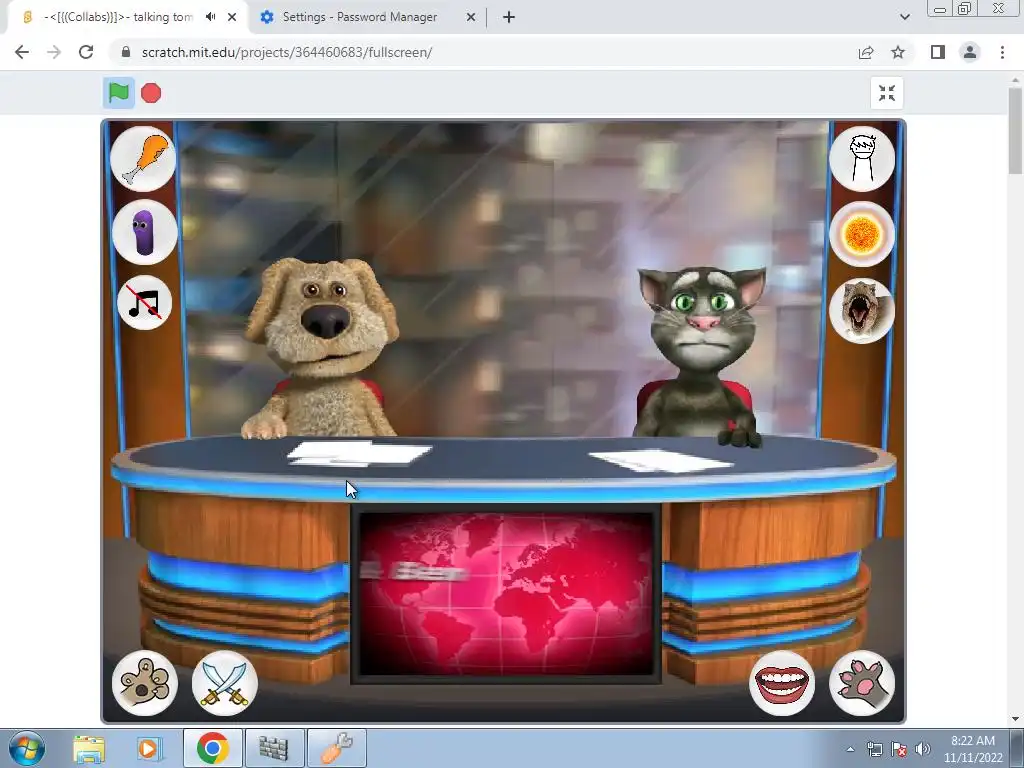This screenshot has width=1024, height=768.
Task: Reload the current page
Action: click(86, 52)
